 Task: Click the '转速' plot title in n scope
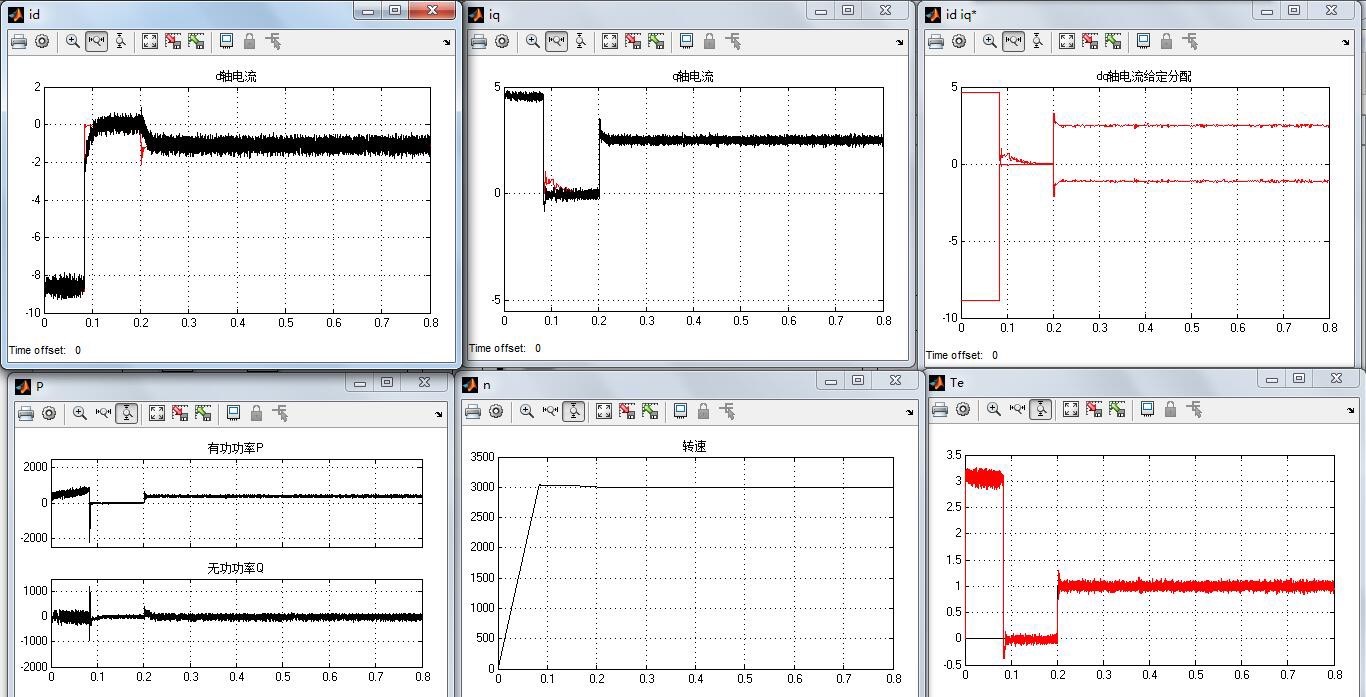point(694,446)
